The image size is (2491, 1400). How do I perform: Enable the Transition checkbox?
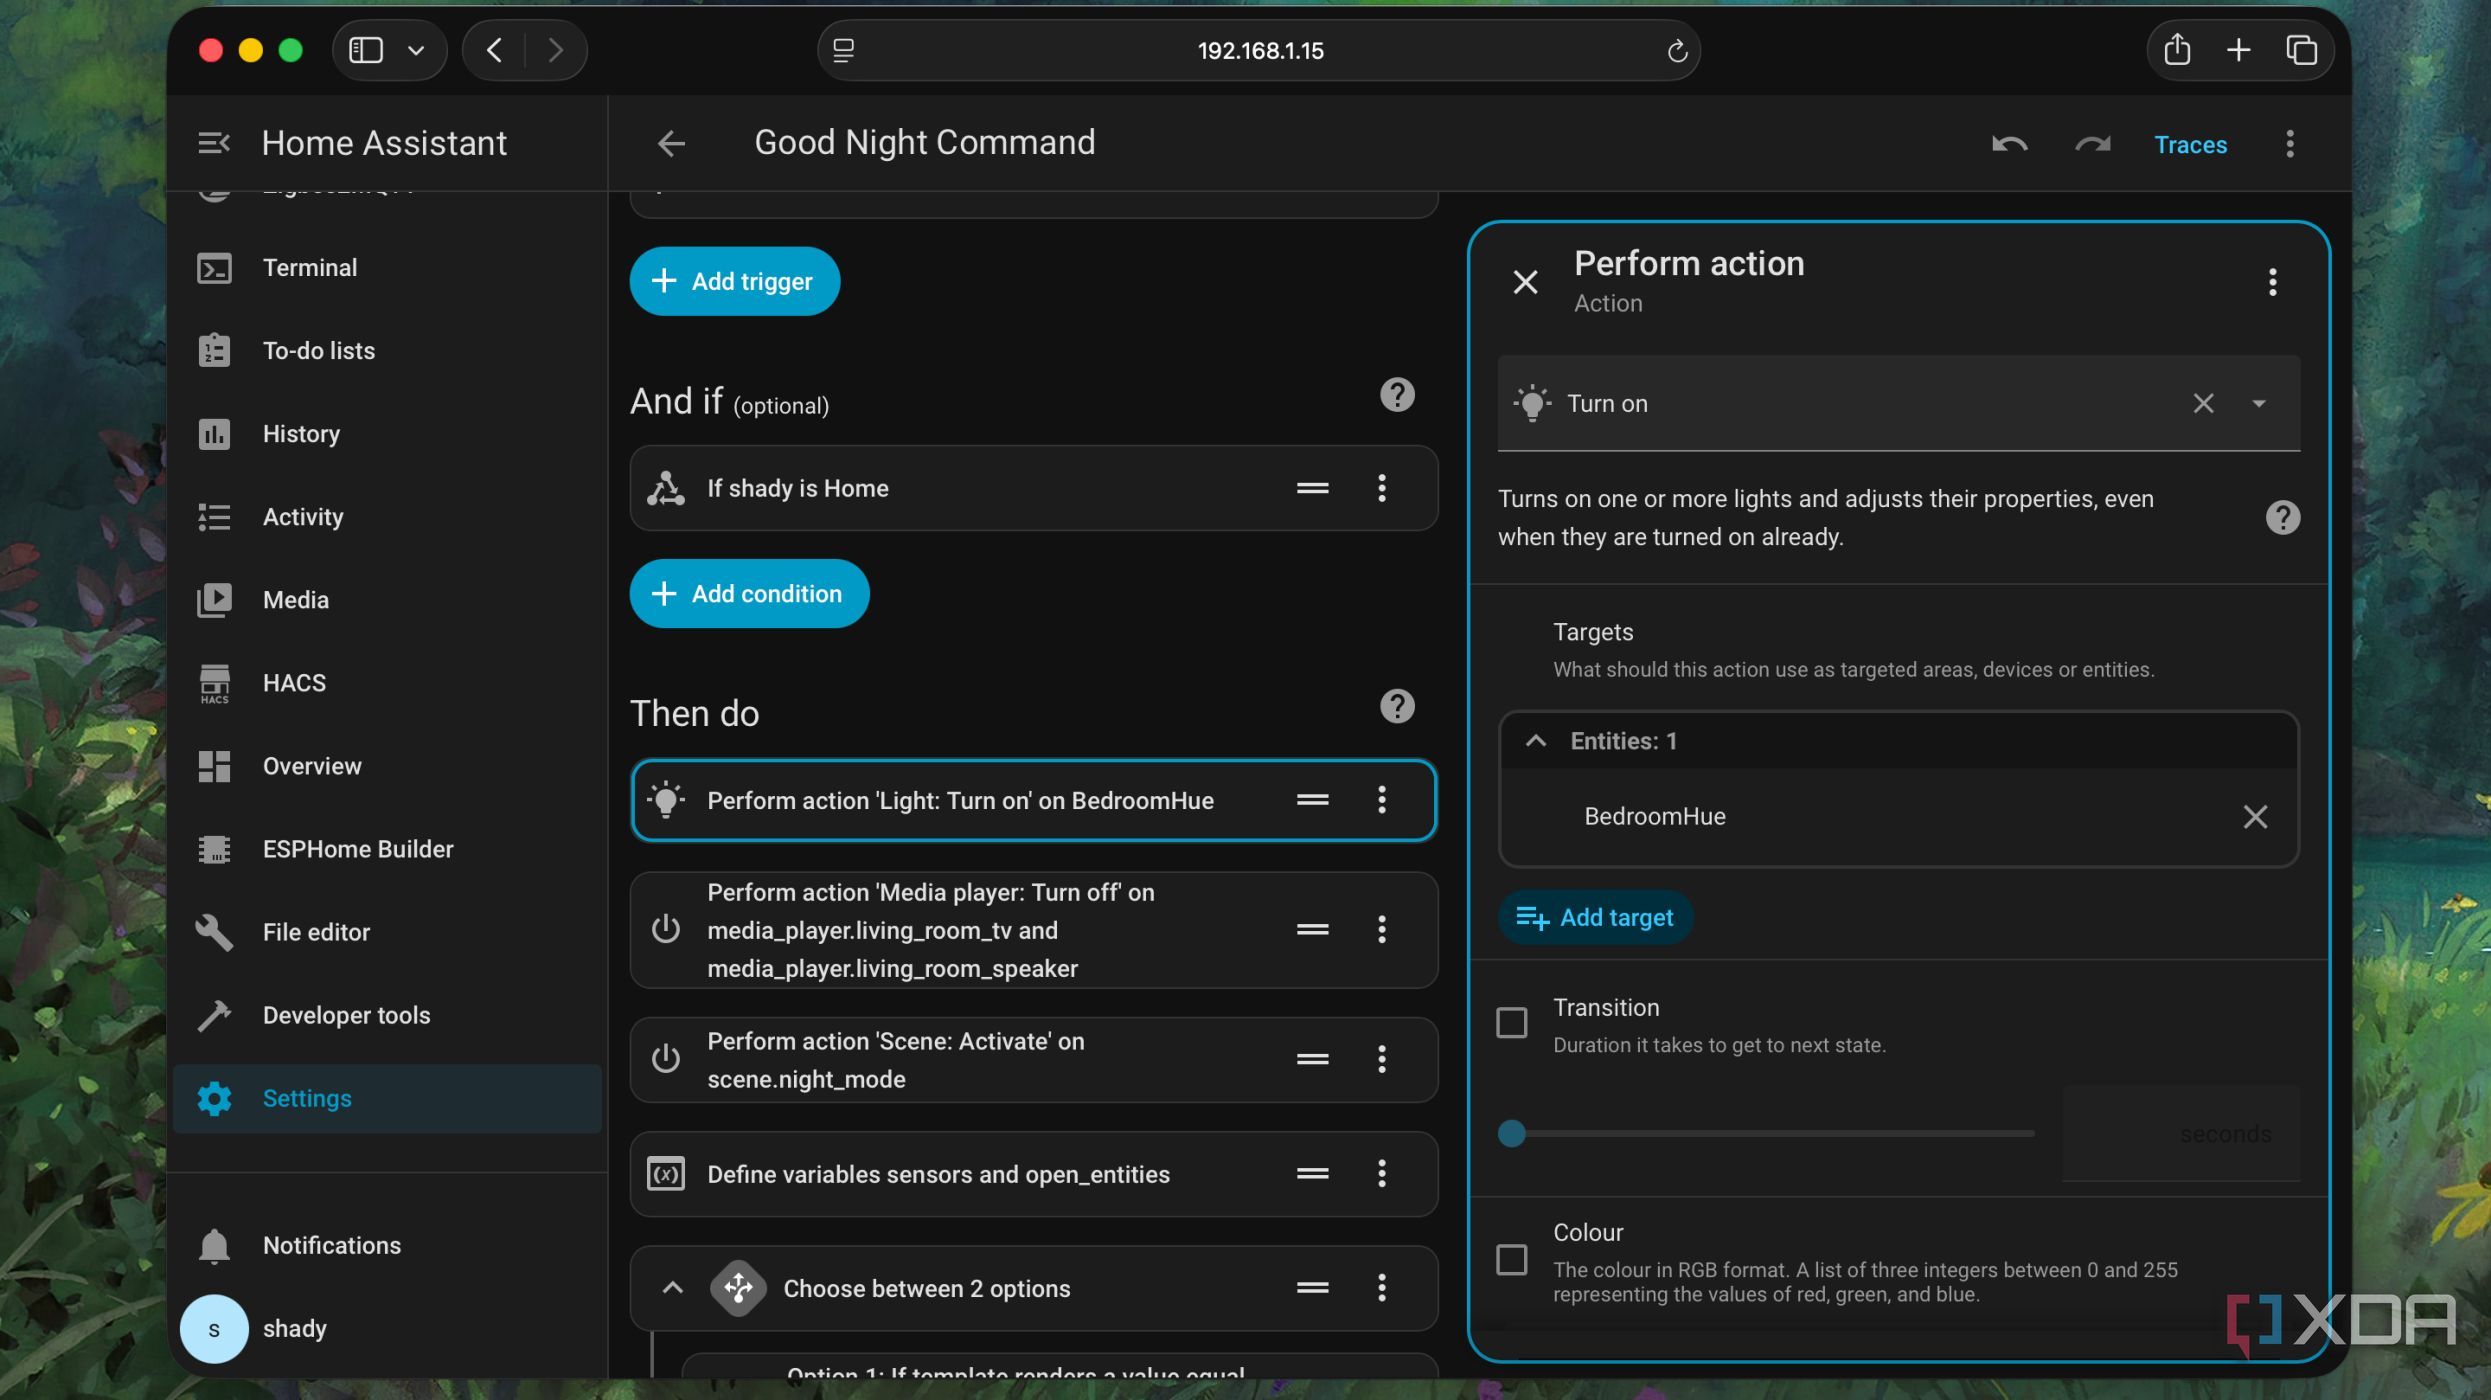(1511, 1023)
